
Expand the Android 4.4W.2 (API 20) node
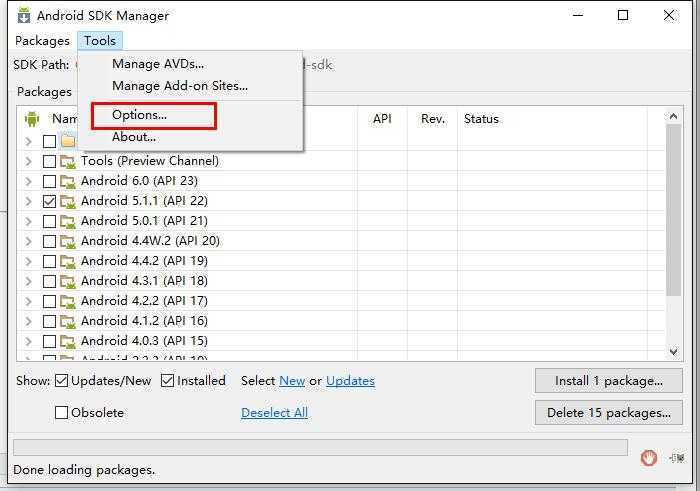tap(28, 241)
